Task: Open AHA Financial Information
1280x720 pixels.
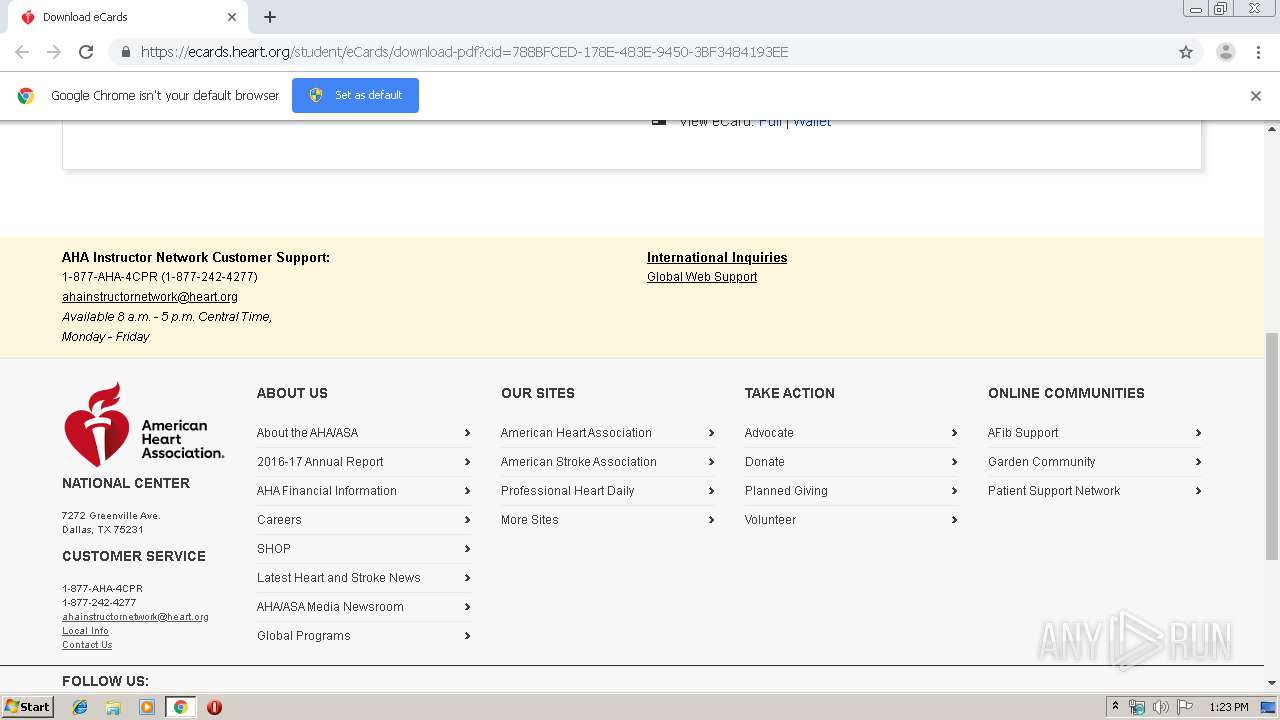Action: 327,491
